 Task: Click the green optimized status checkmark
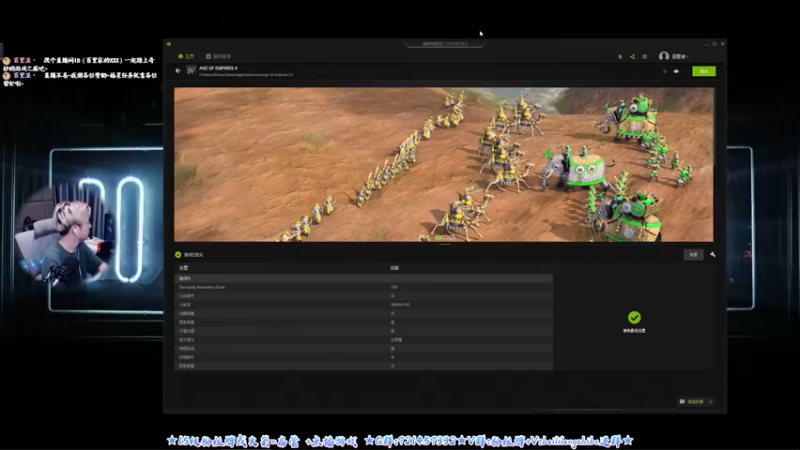(x=178, y=255)
